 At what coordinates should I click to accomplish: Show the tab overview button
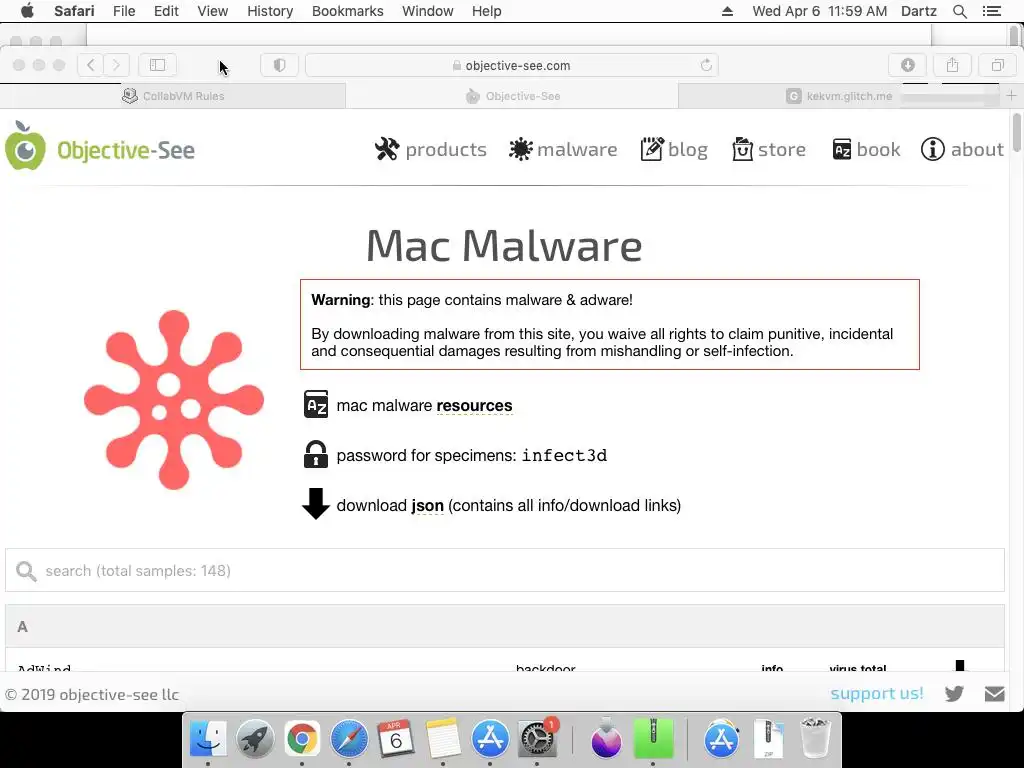pos(998,65)
